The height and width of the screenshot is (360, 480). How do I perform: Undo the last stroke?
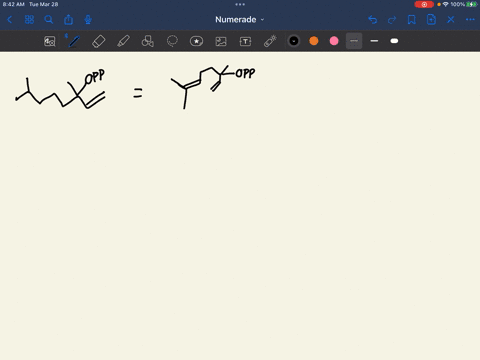(373, 20)
